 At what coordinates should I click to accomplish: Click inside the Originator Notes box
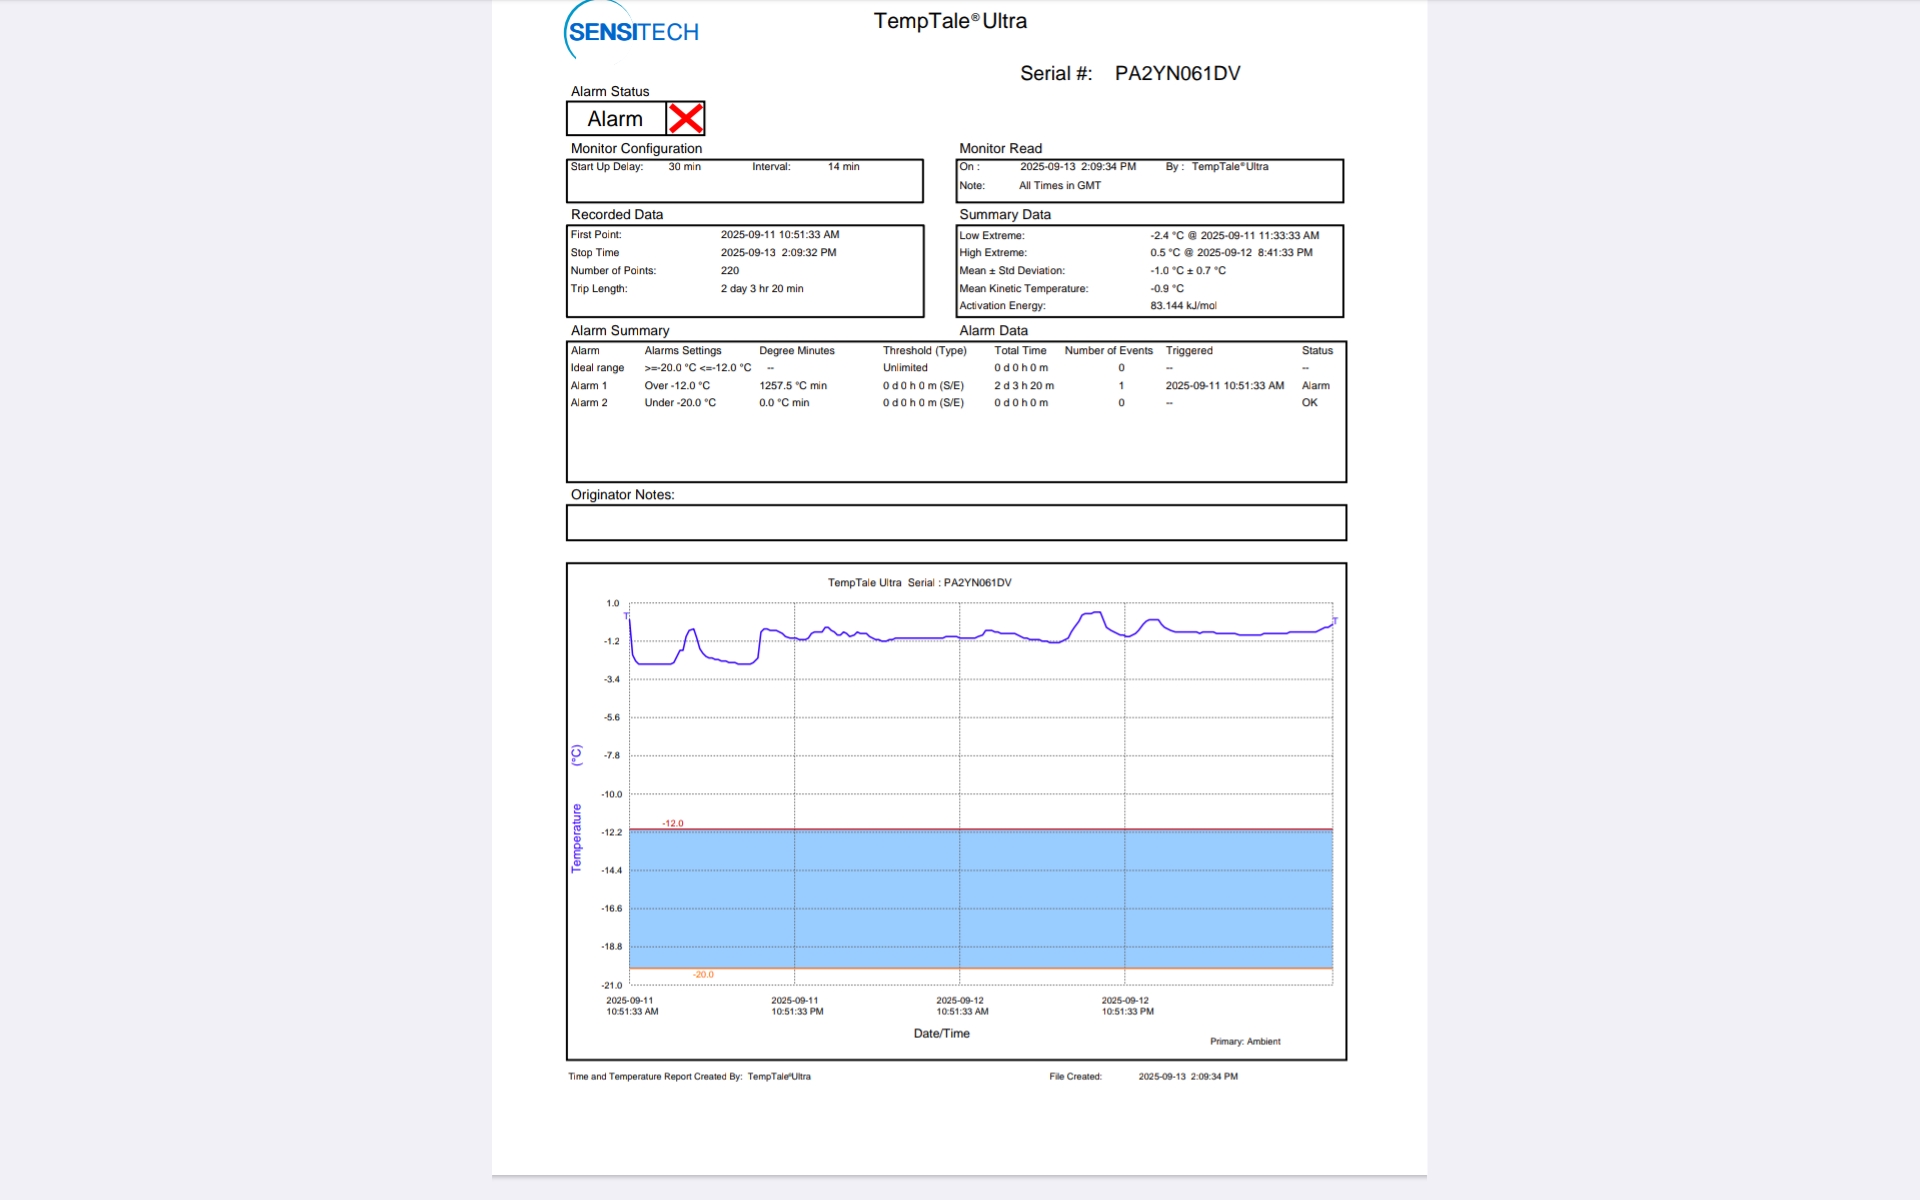tap(955, 522)
